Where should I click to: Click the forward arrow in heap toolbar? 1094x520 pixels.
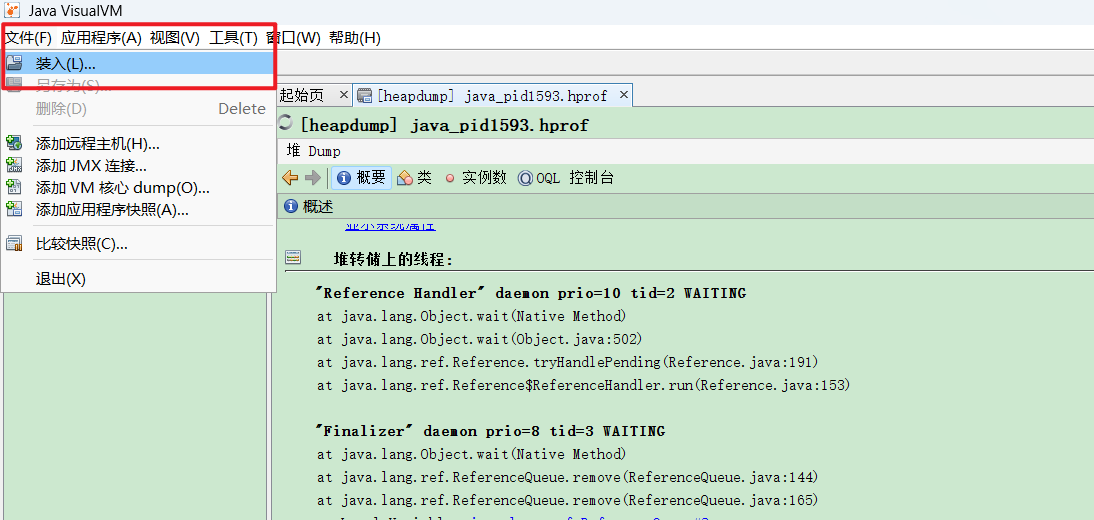pyautogui.click(x=313, y=178)
